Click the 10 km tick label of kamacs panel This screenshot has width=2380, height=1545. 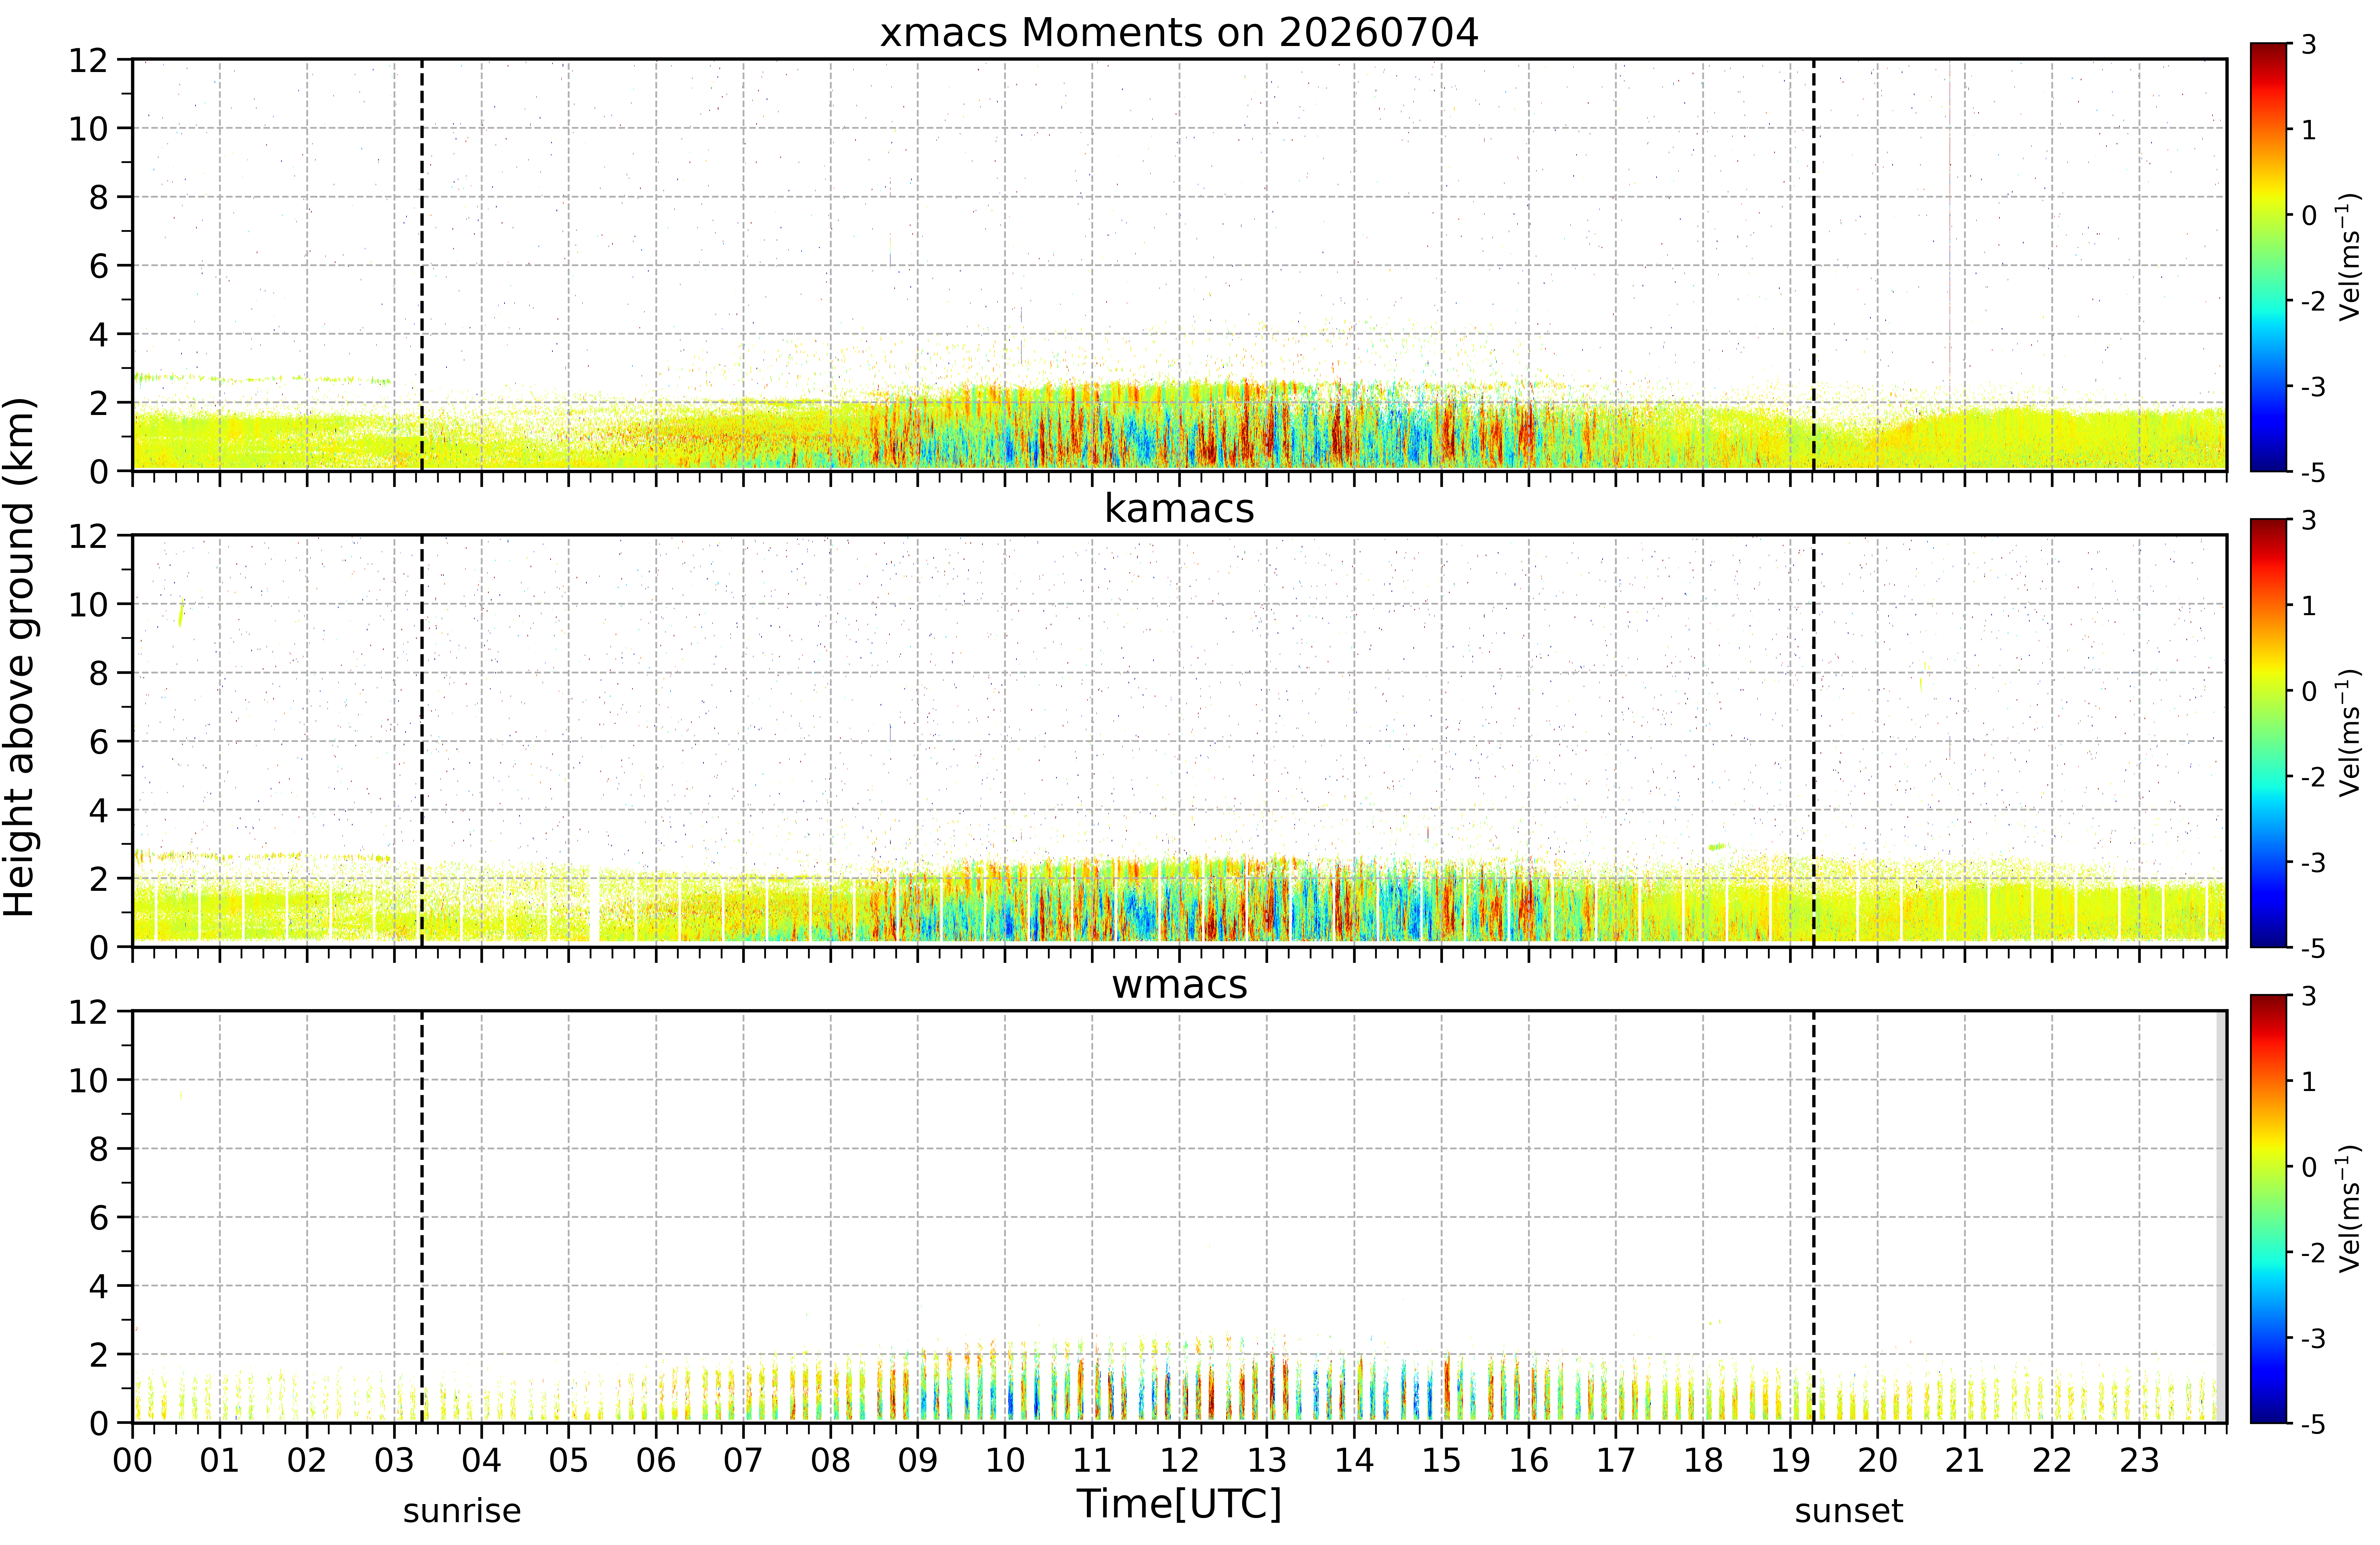tap(88, 604)
